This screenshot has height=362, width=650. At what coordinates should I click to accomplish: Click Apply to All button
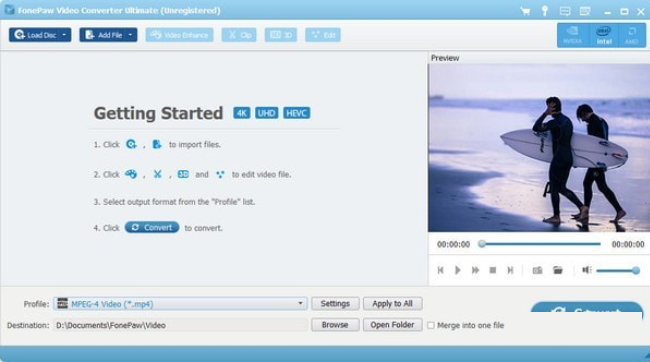click(x=393, y=304)
